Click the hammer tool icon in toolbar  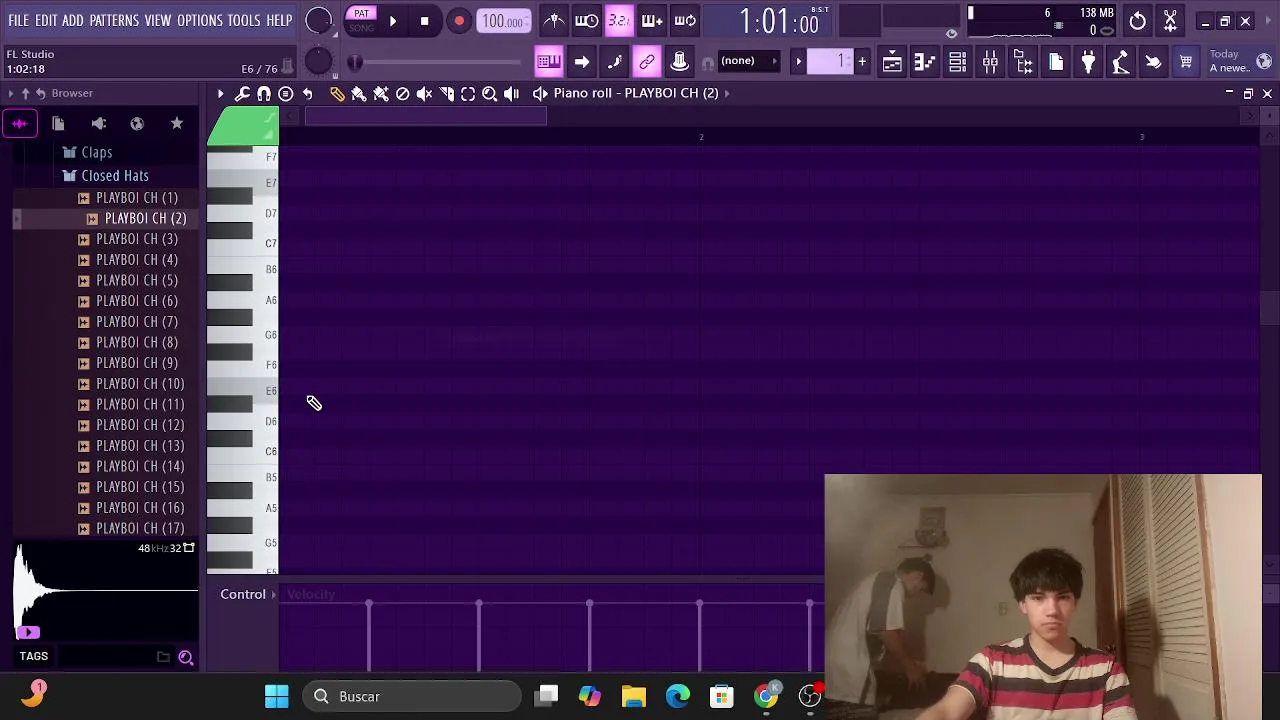pos(1121,62)
